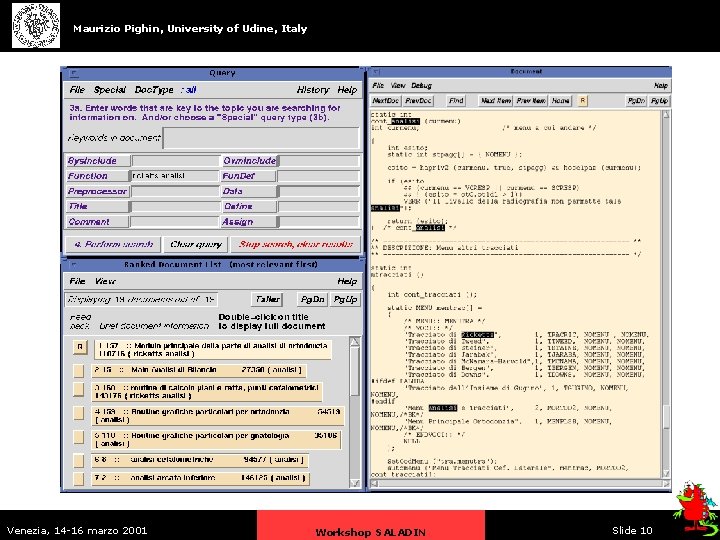Click the Keywords in document input field
The width and height of the screenshot is (720, 540).
[260, 138]
